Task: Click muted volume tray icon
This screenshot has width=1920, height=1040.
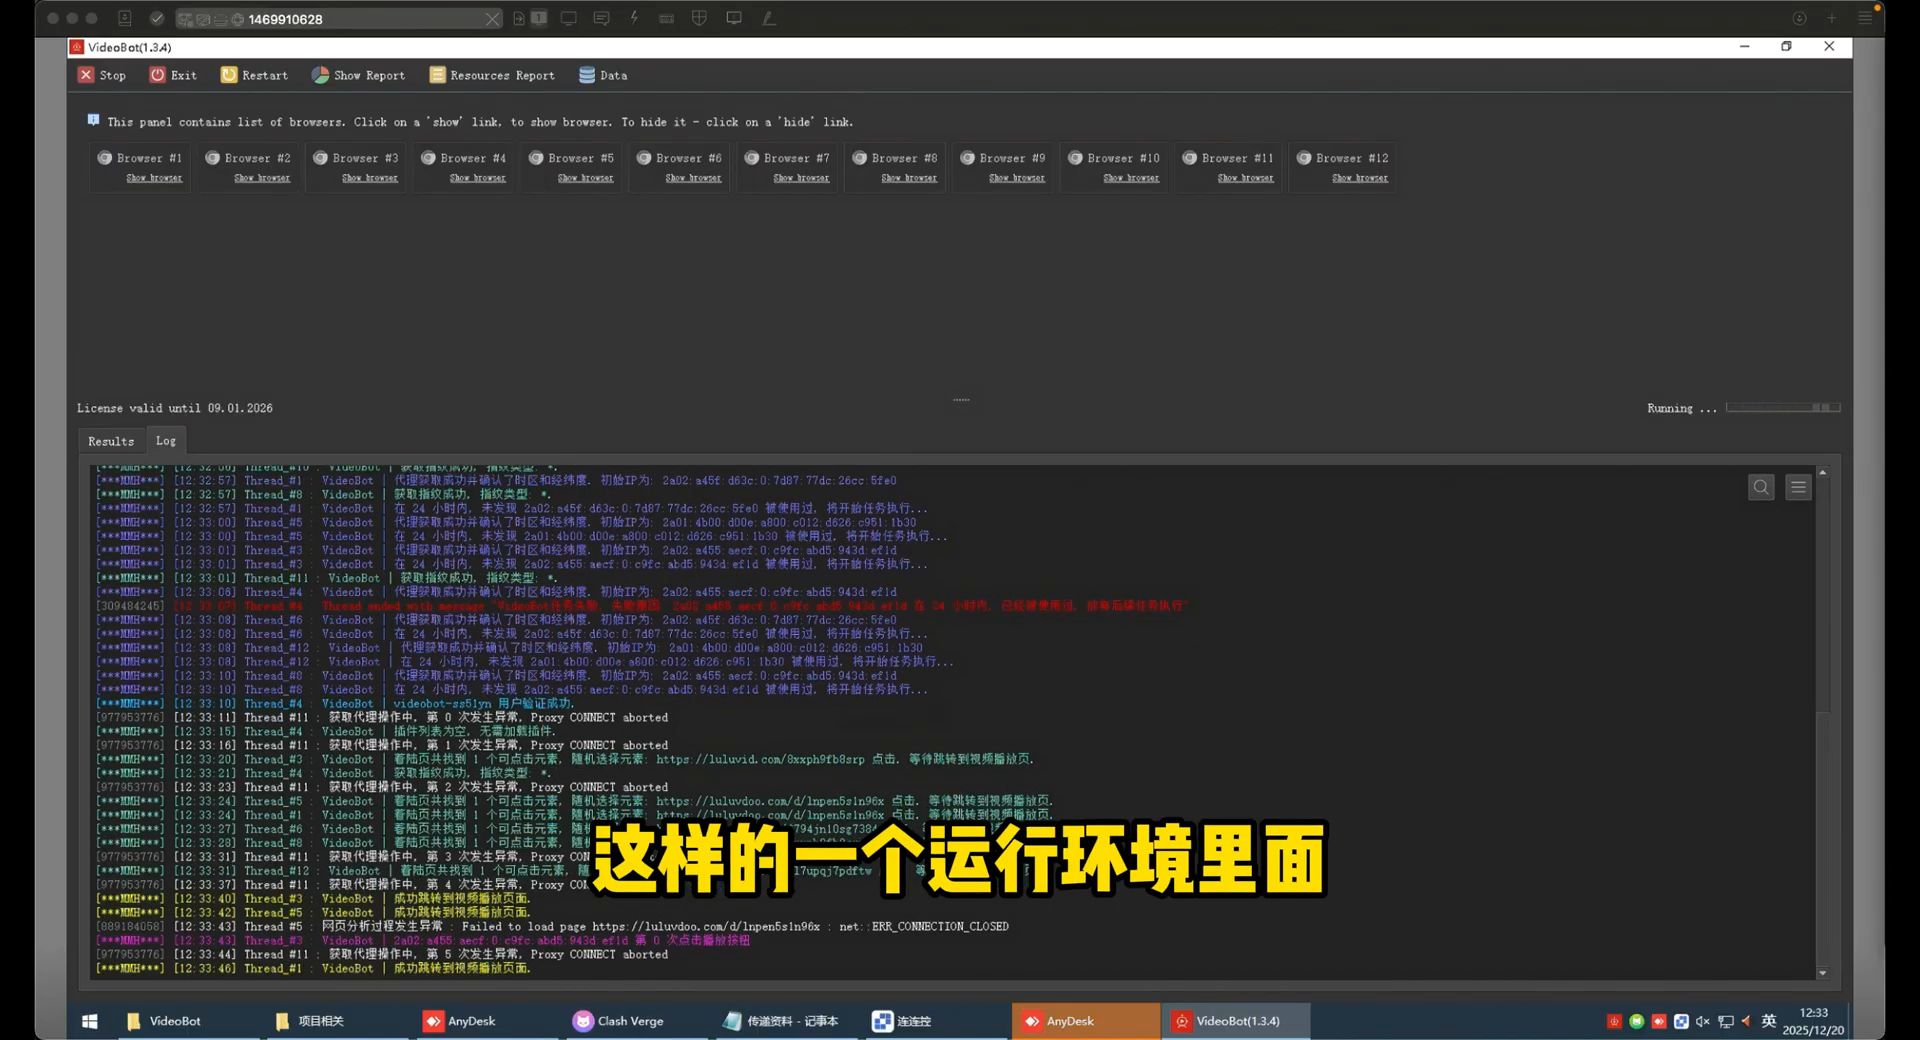Action: pyautogui.click(x=1703, y=1021)
